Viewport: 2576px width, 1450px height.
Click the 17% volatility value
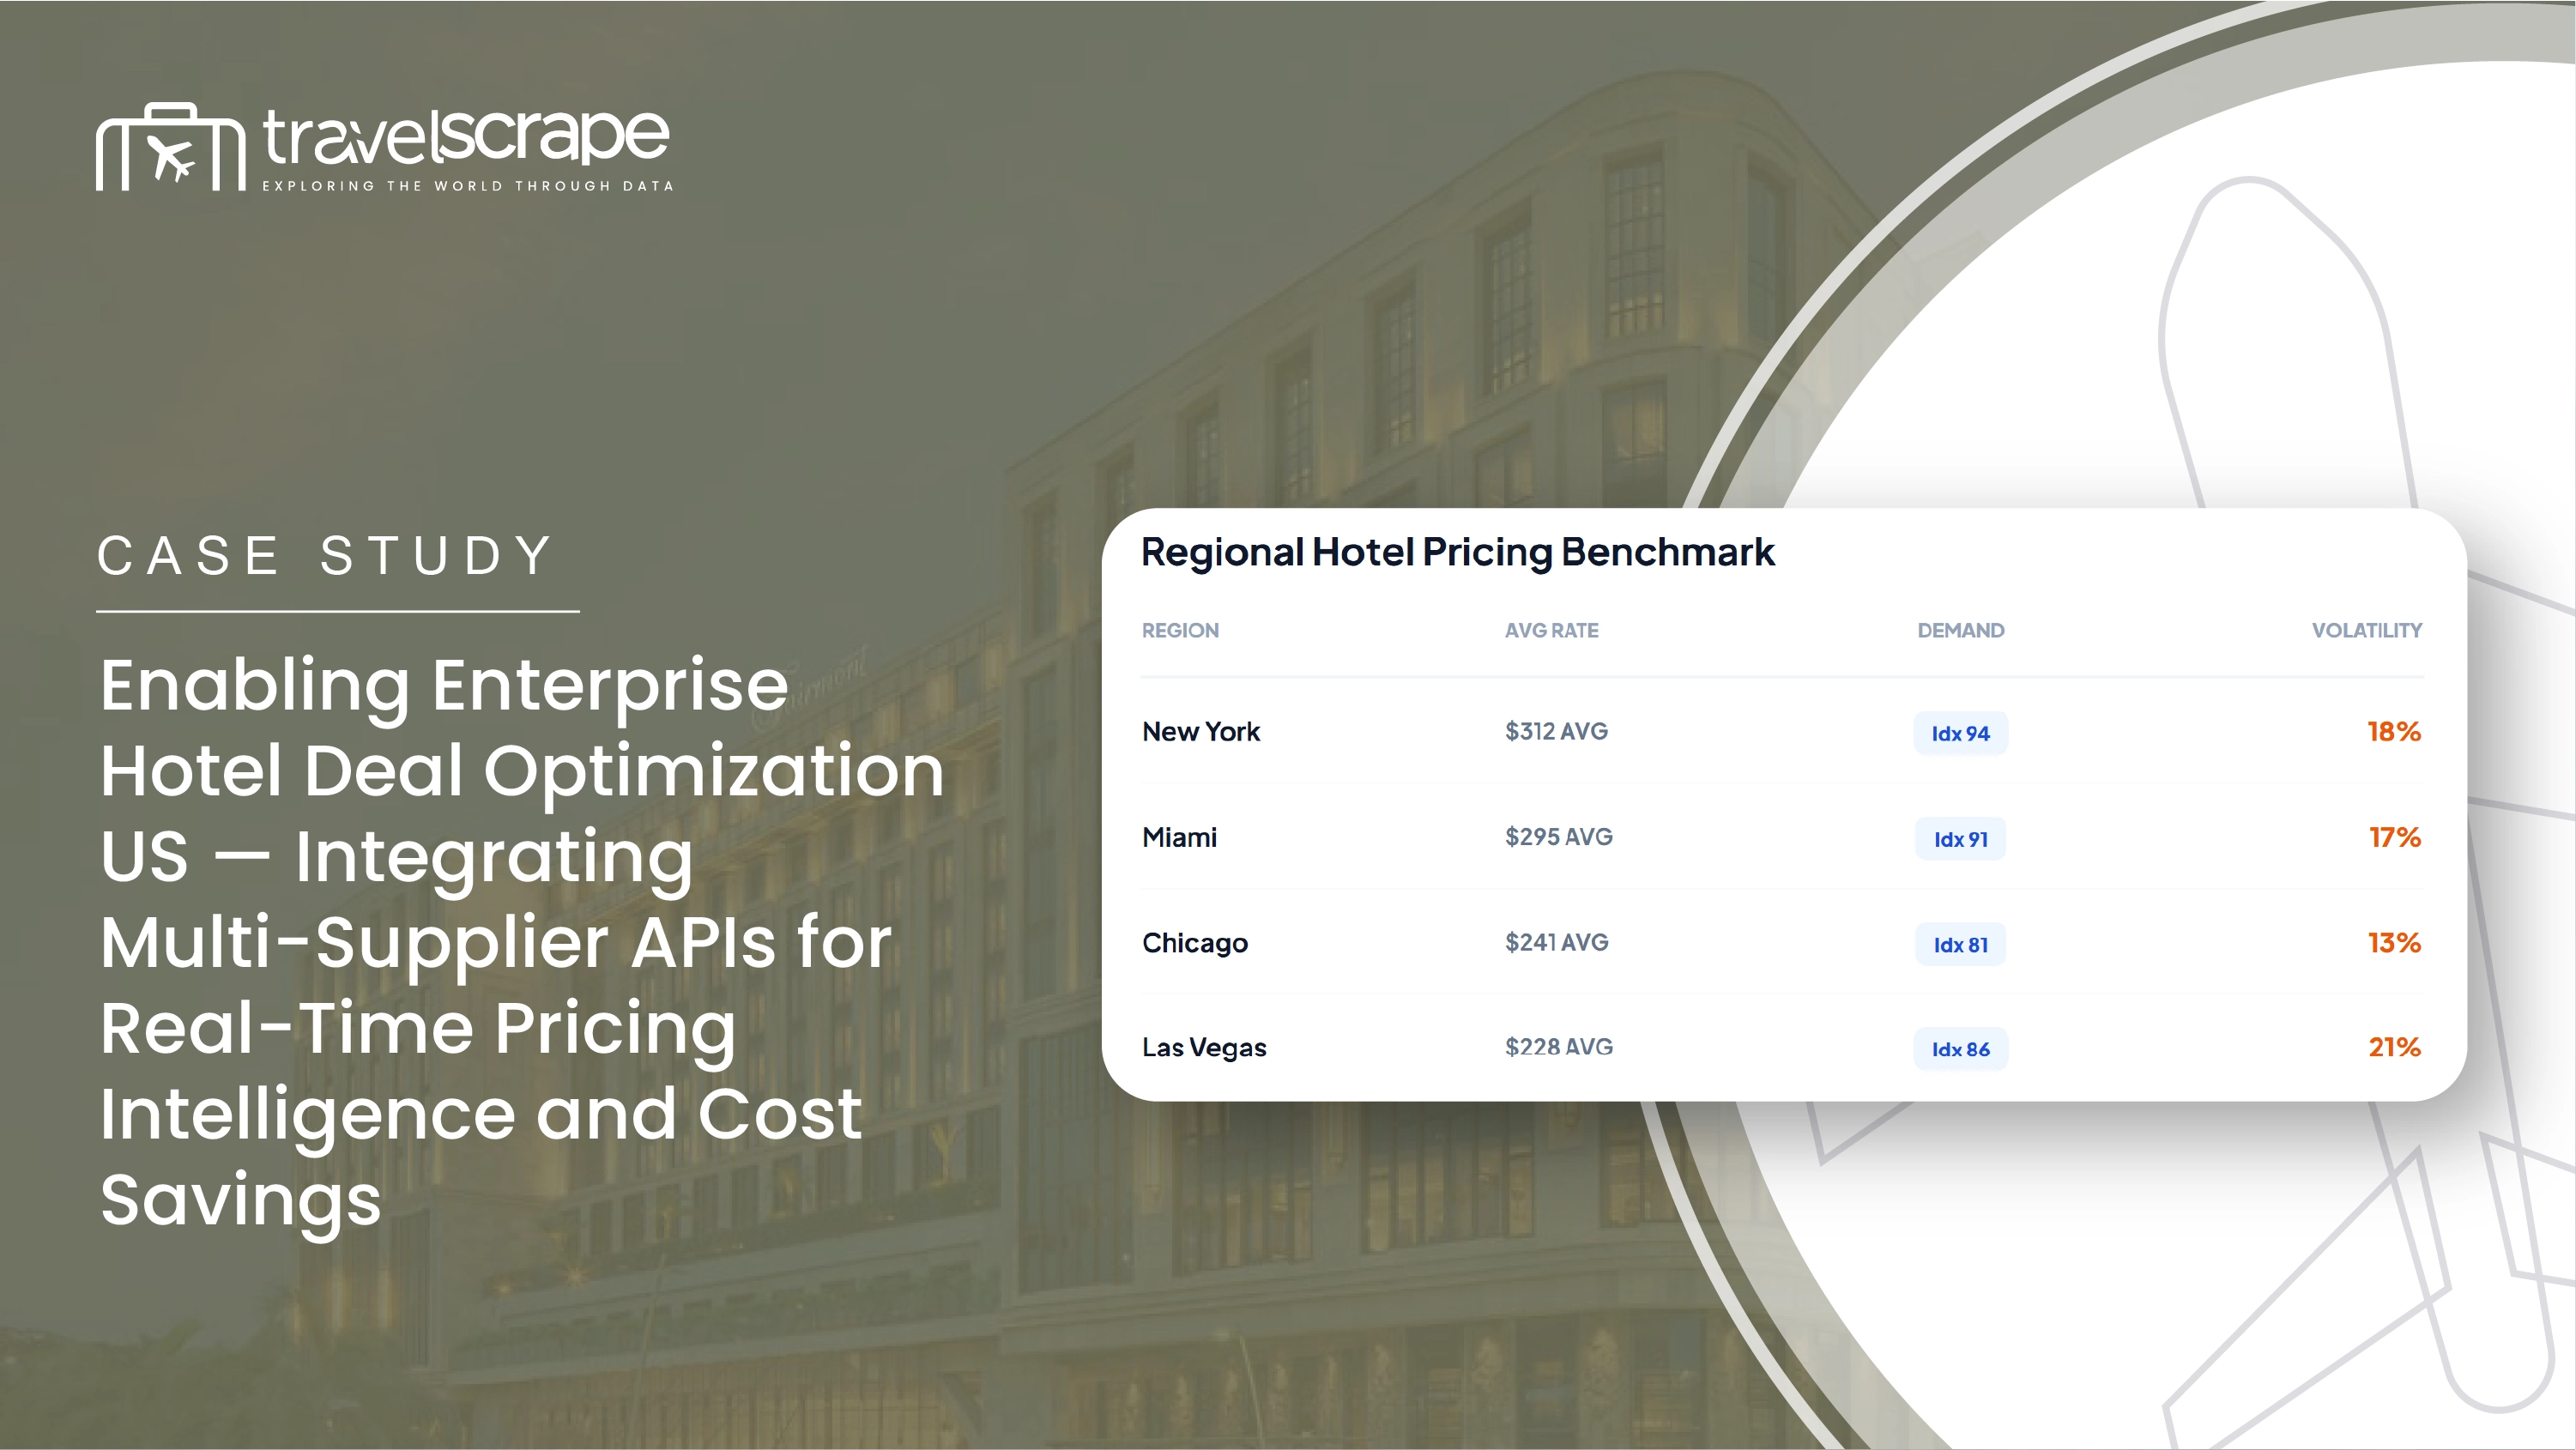tap(2395, 837)
